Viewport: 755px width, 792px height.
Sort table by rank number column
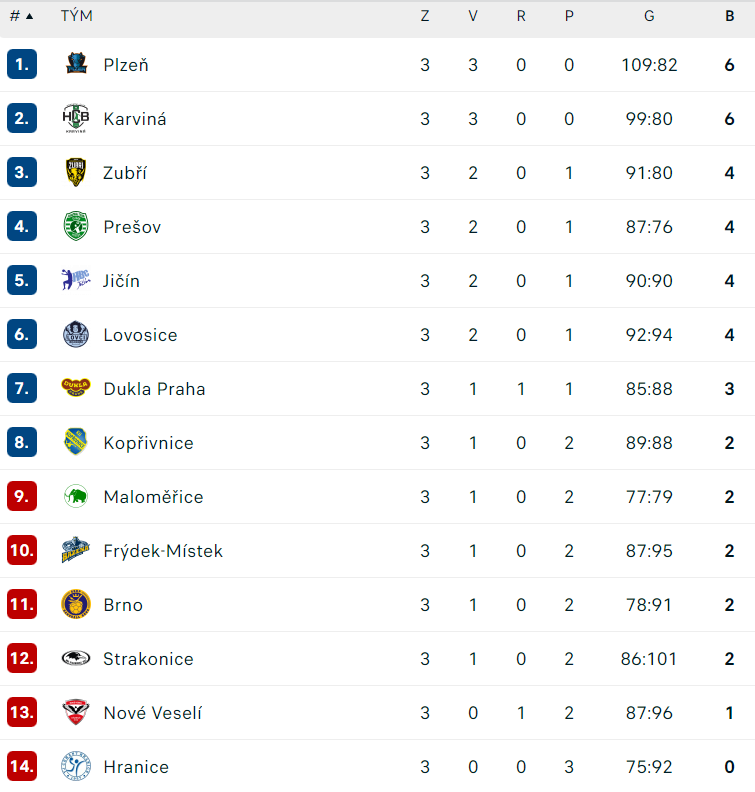coord(21,16)
